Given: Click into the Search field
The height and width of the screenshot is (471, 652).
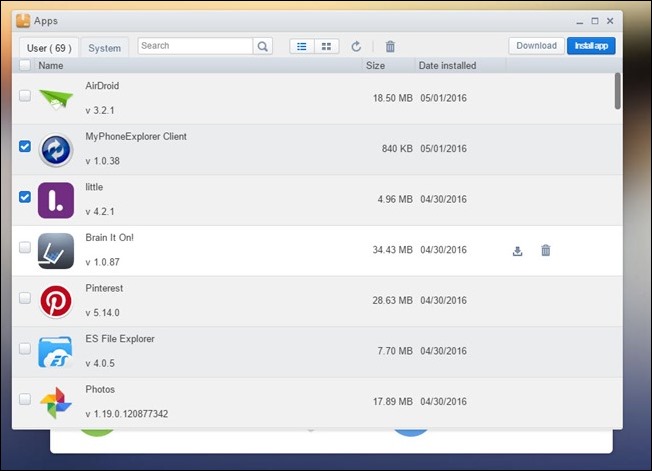Looking at the screenshot, I should pos(195,46).
